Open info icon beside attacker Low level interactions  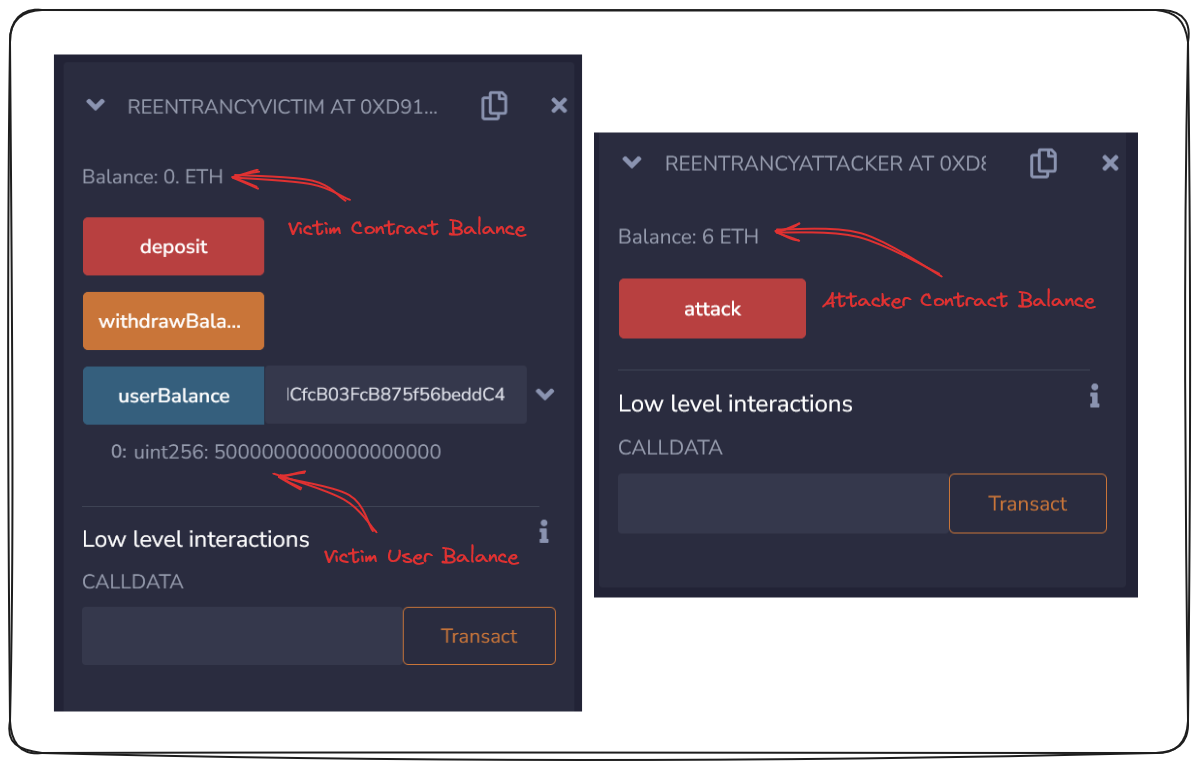(1095, 396)
